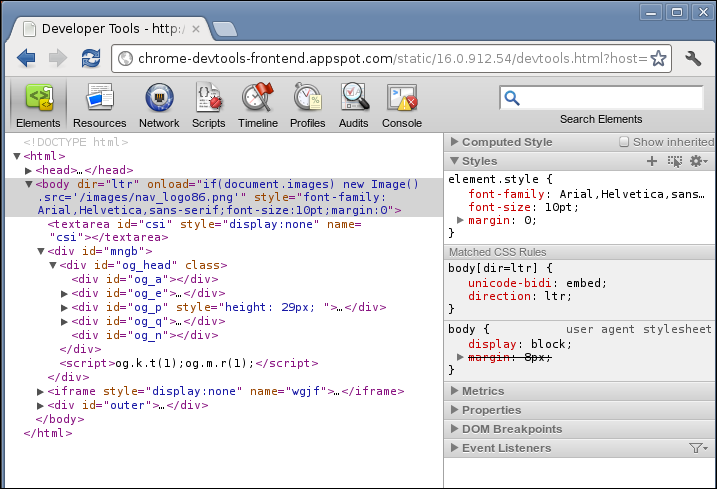717x489 pixels.
Task: Expand the Properties section
Action: pos(454,410)
